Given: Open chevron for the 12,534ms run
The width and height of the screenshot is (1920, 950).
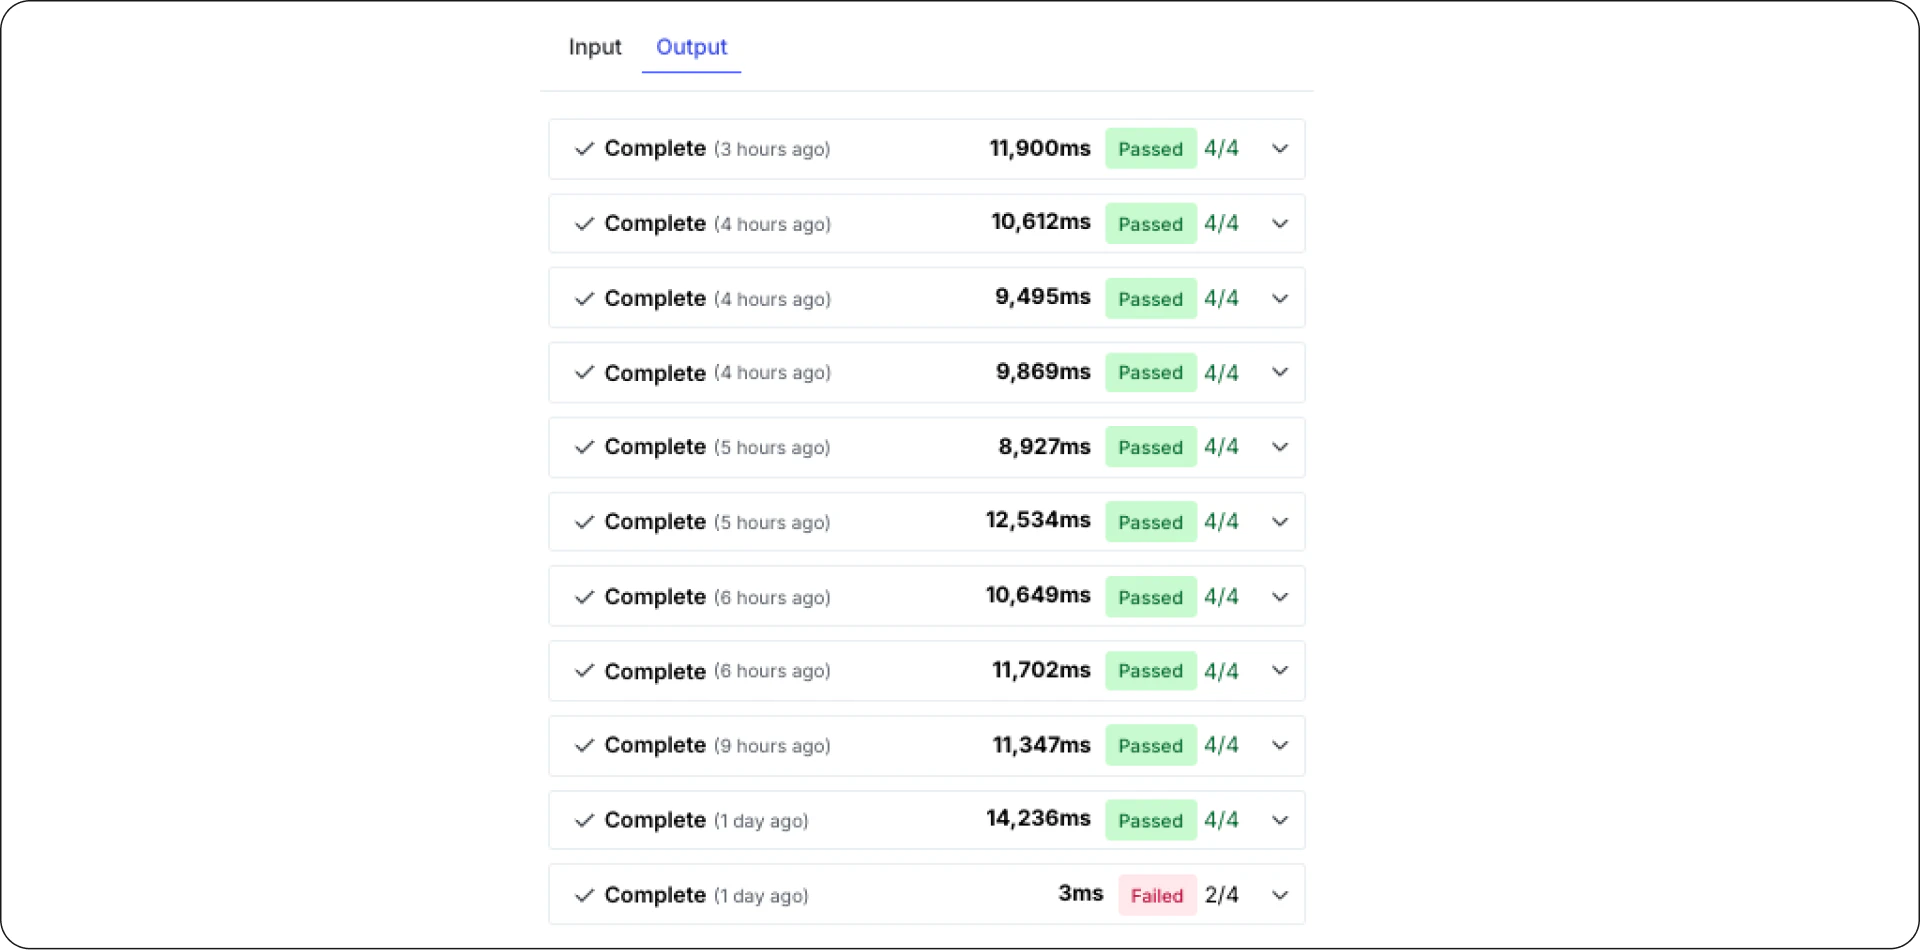Looking at the screenshot, I should click(x=1280, y=522).
